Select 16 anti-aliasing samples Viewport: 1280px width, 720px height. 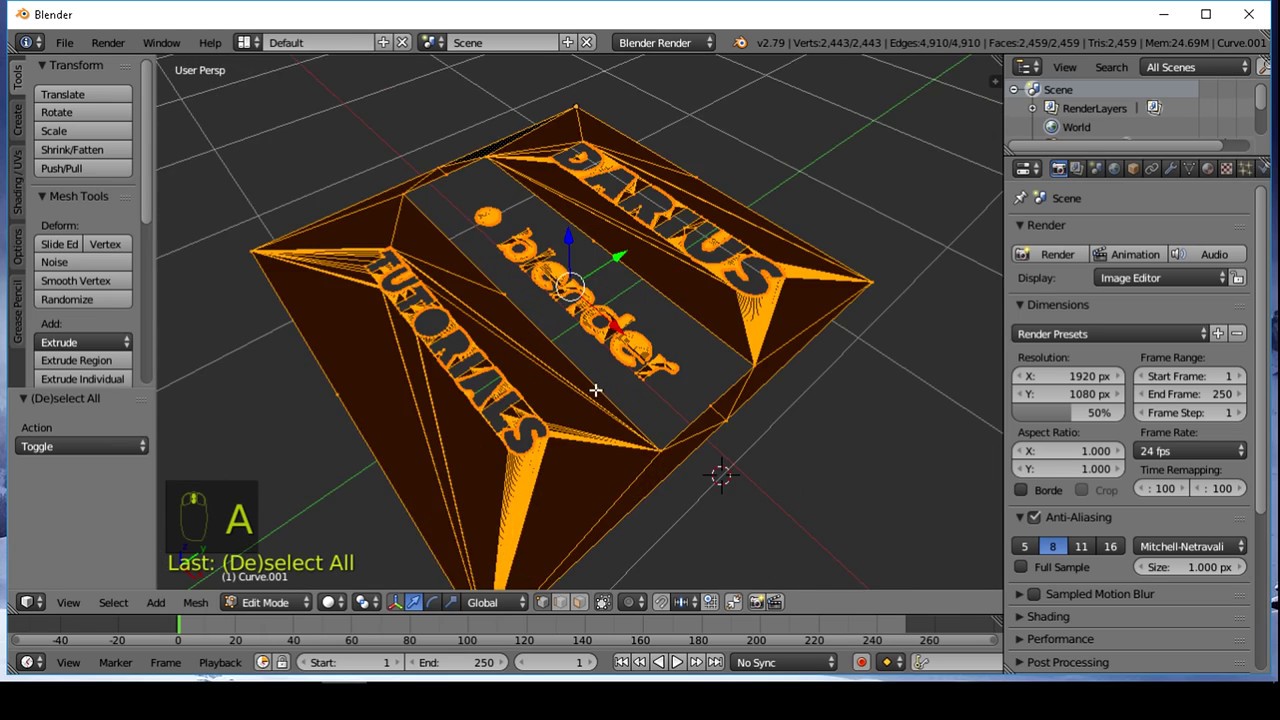pyautogui.click(x=1110, y=547)
